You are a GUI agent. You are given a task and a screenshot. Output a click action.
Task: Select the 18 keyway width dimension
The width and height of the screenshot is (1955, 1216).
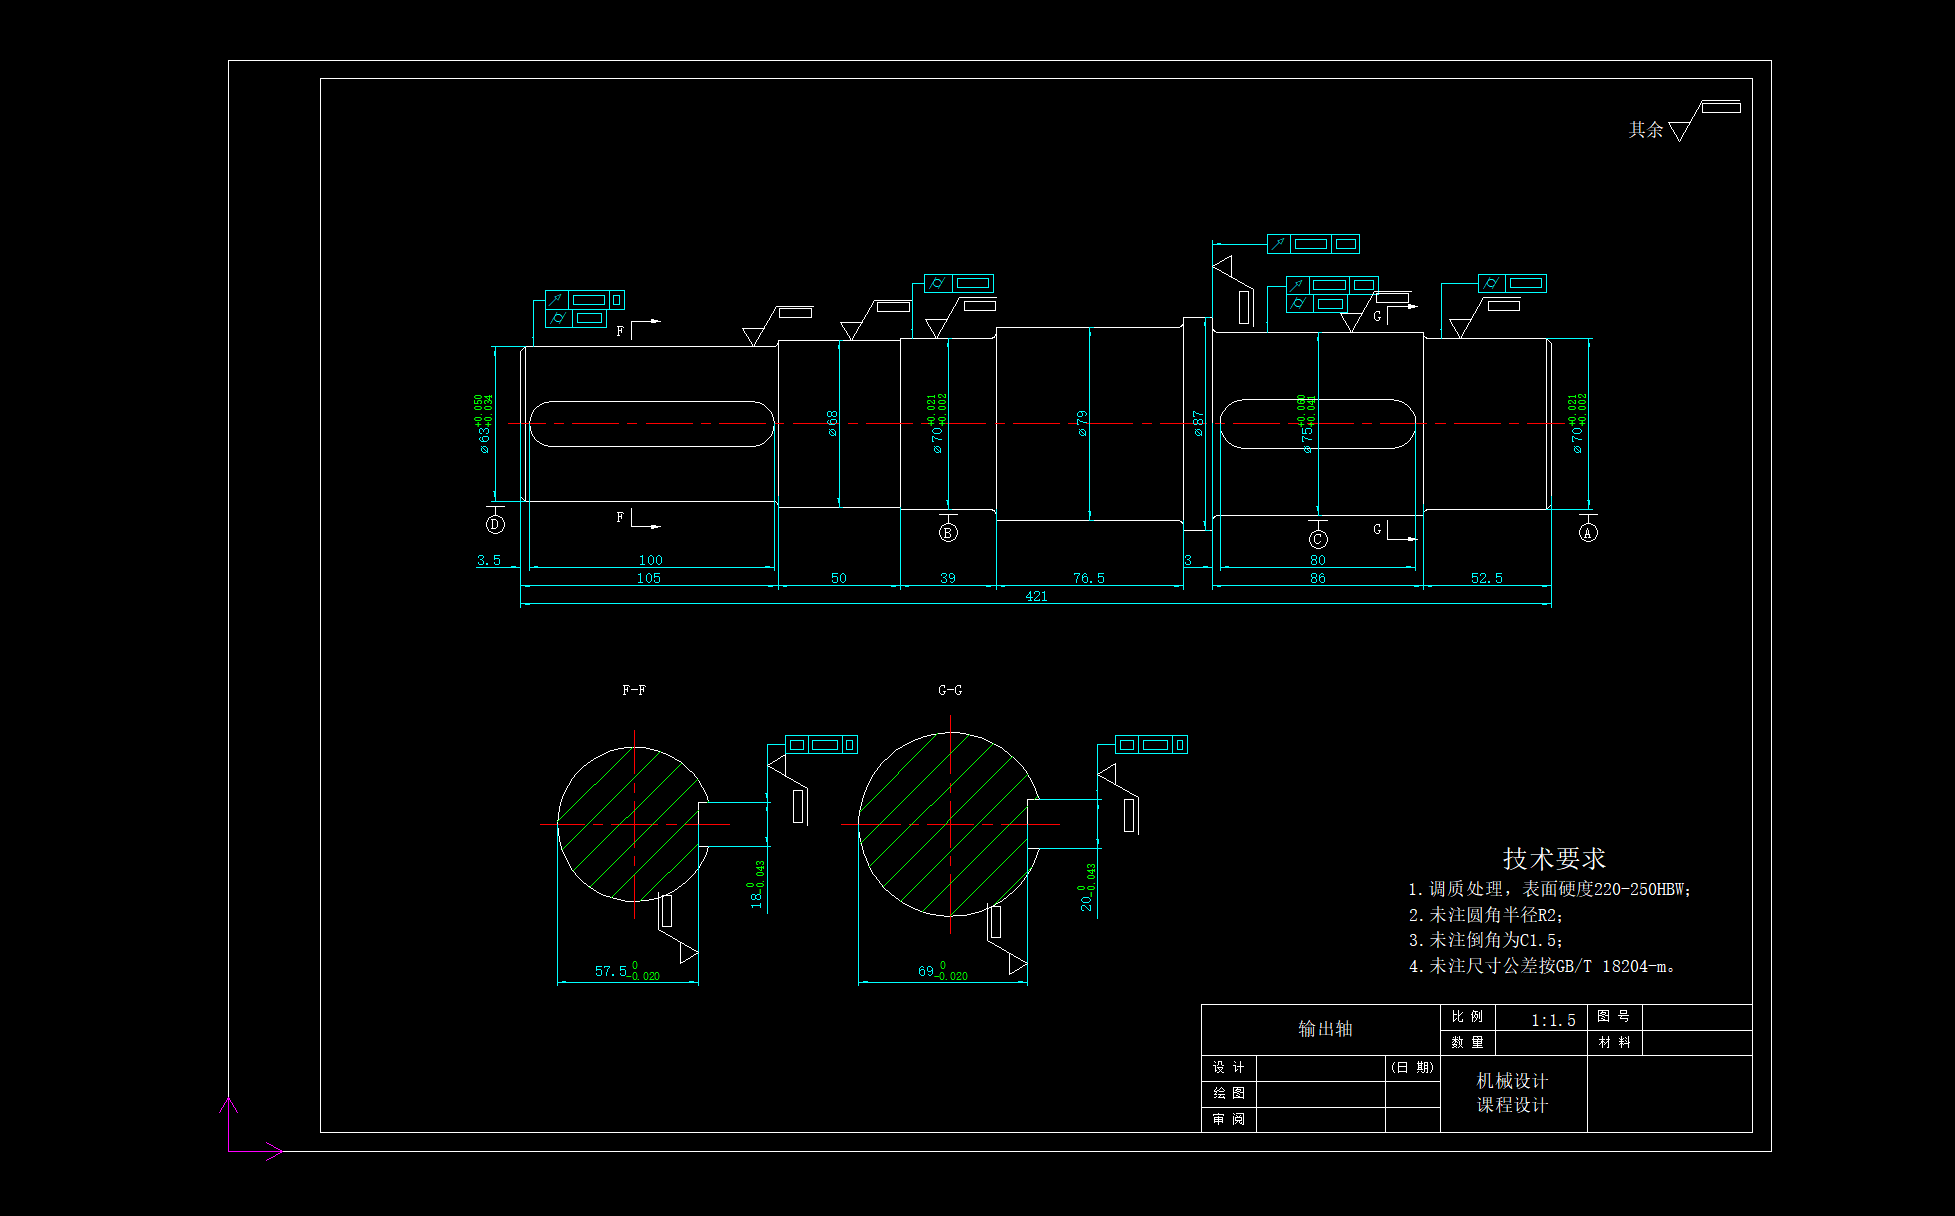pyautogui.click(x=757, y=885)
